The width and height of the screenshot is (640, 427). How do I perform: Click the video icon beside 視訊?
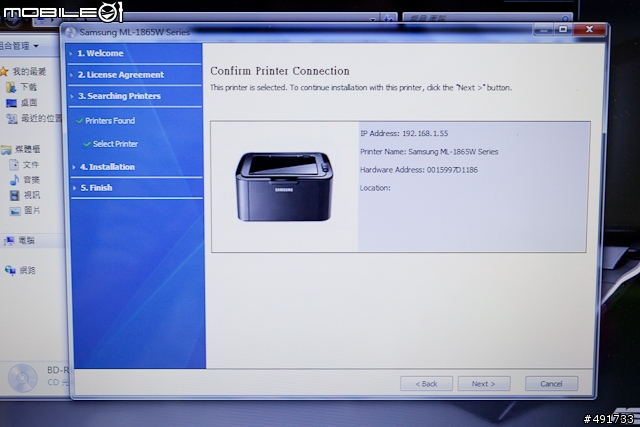click(x=15, y=196)
